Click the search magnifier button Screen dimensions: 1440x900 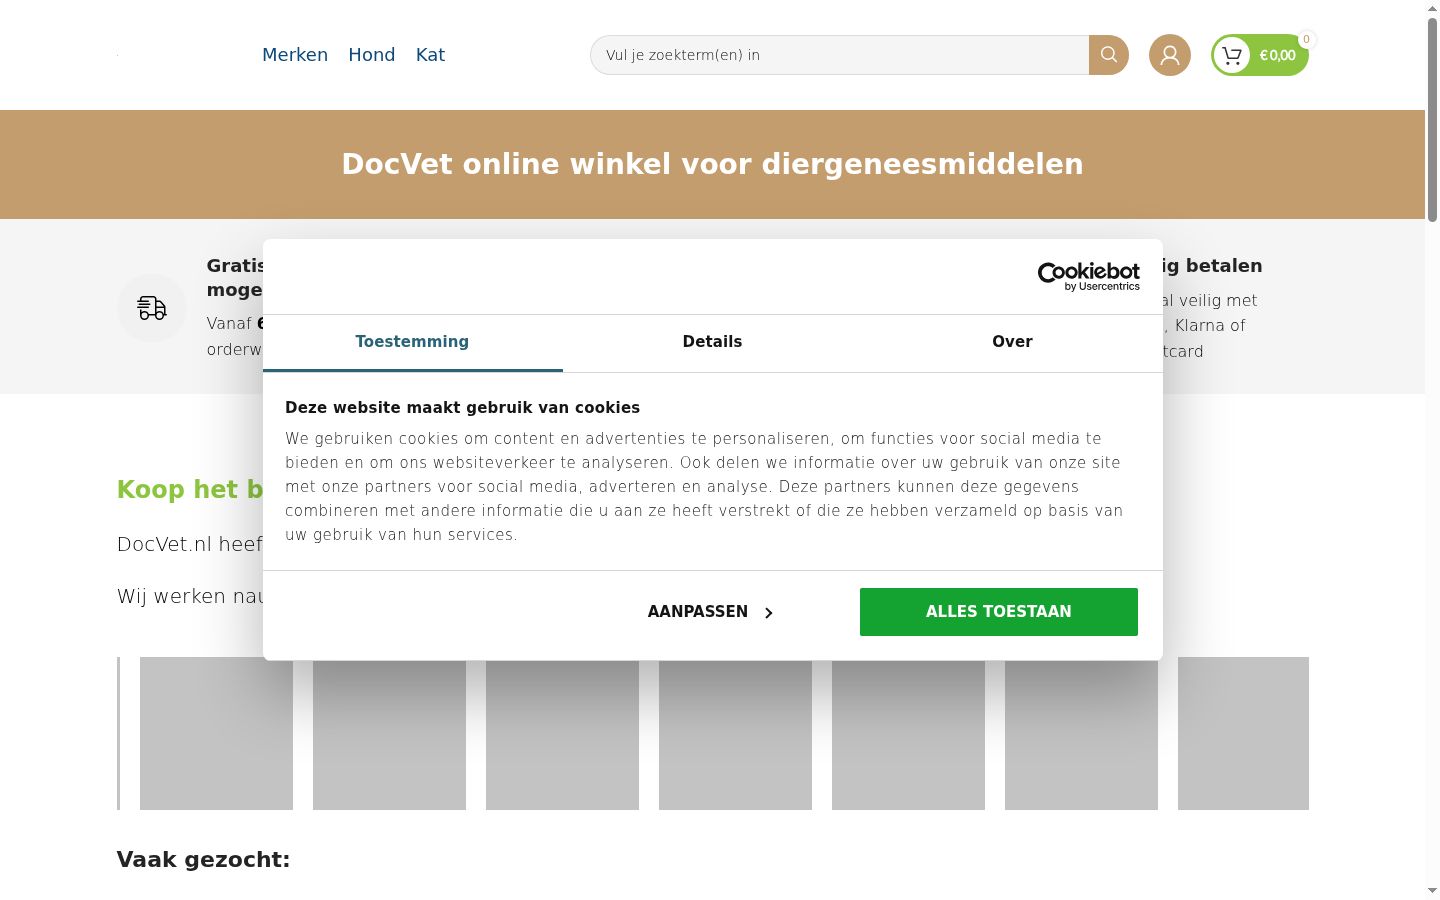pyautogui.click(x=1108, y=55)
